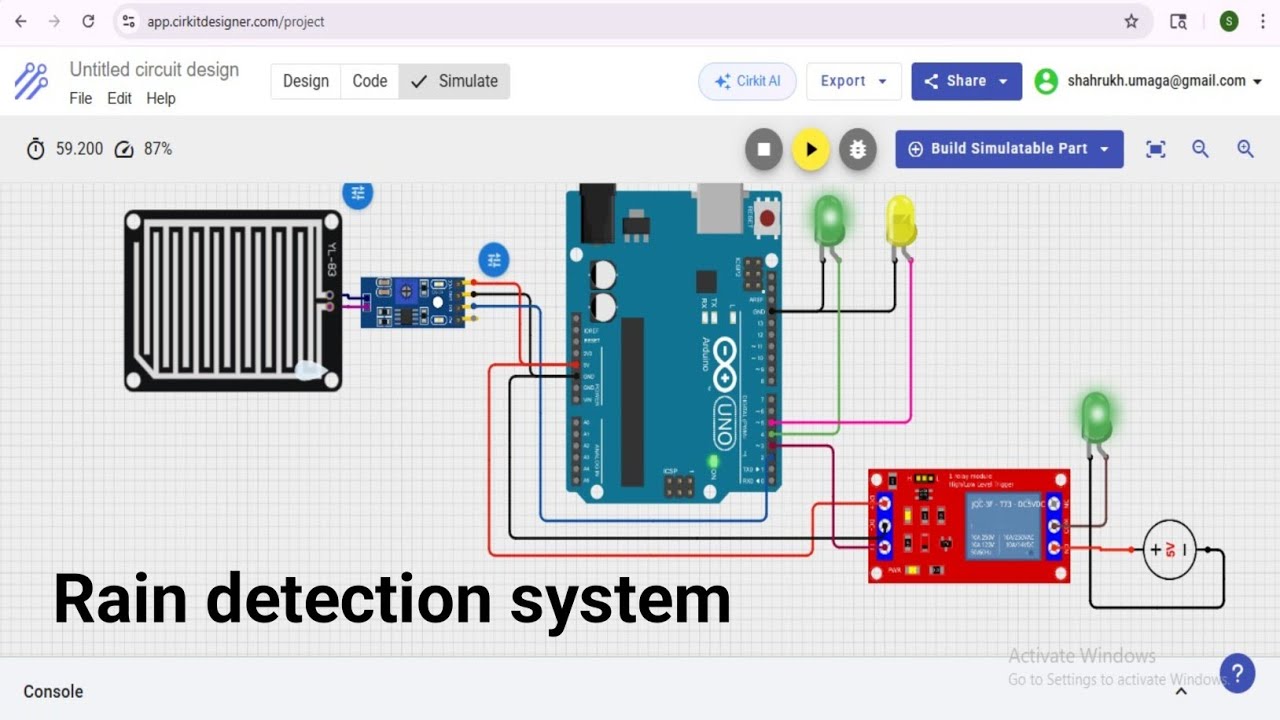The image size is (1280, 720).
Task: Open rain sensor plate settings icon
Action: [358, 194]
